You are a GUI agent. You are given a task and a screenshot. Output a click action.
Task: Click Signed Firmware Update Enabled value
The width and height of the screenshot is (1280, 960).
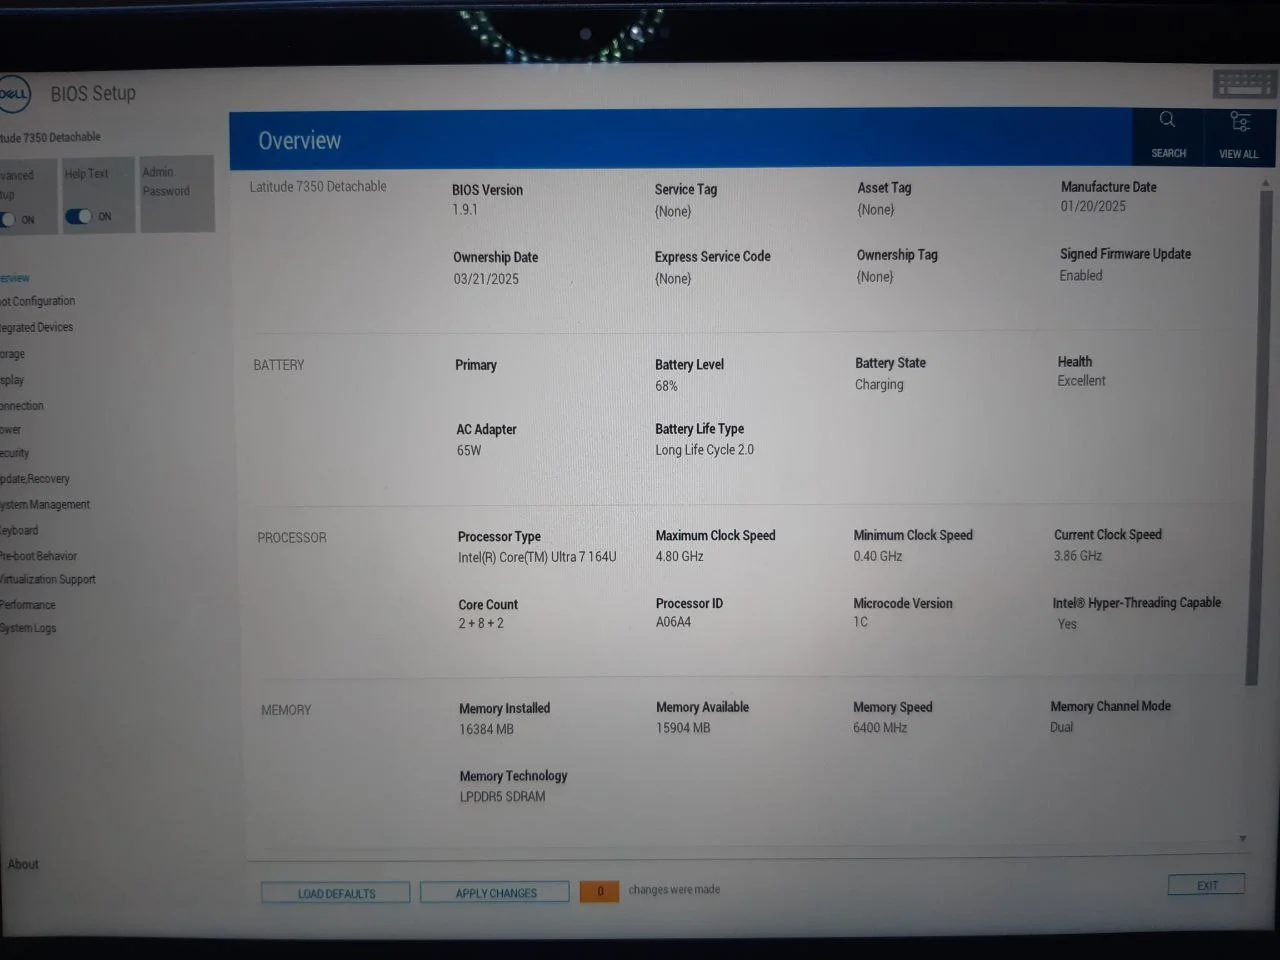click(x=1081, y=275)
